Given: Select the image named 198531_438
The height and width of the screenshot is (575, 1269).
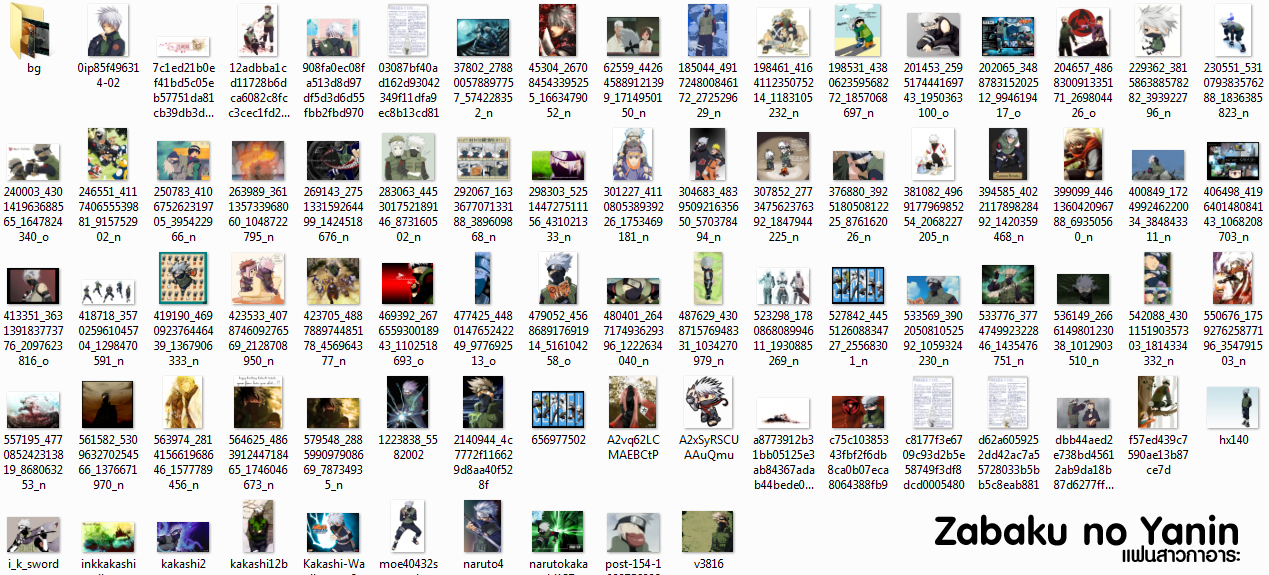Looking at the screenshot, I should (x=858, y=29).
